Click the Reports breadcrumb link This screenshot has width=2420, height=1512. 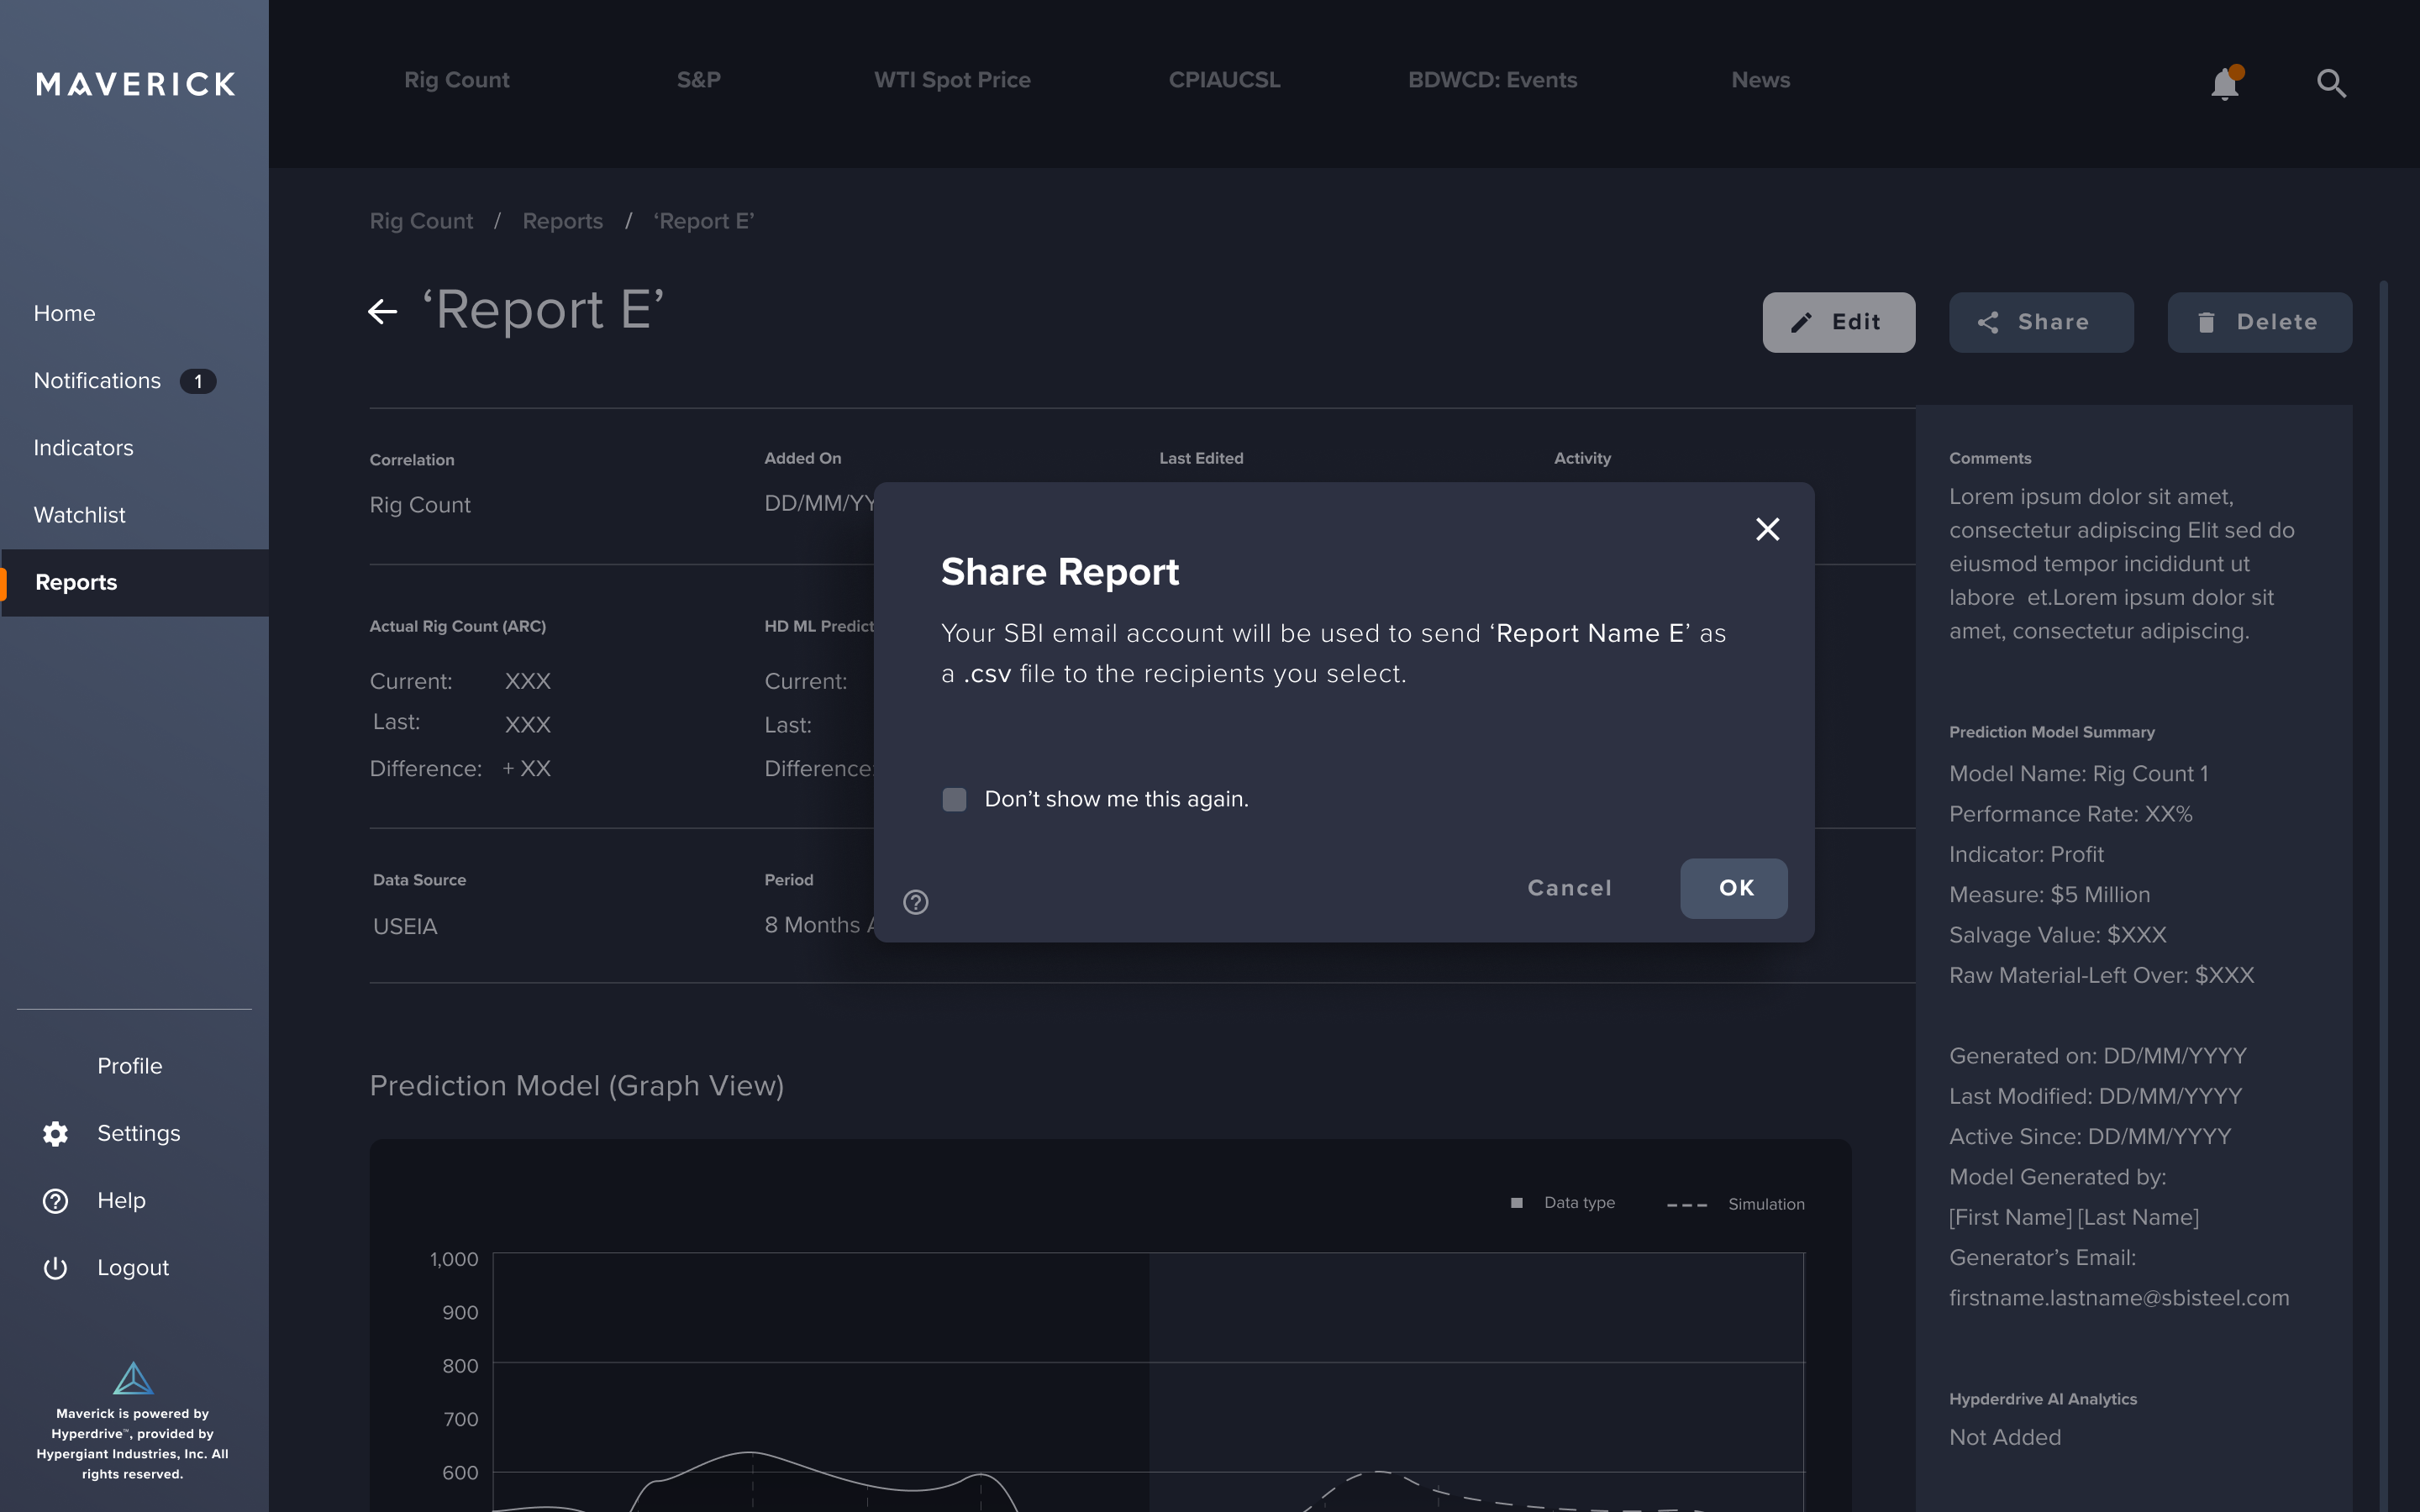562,221
